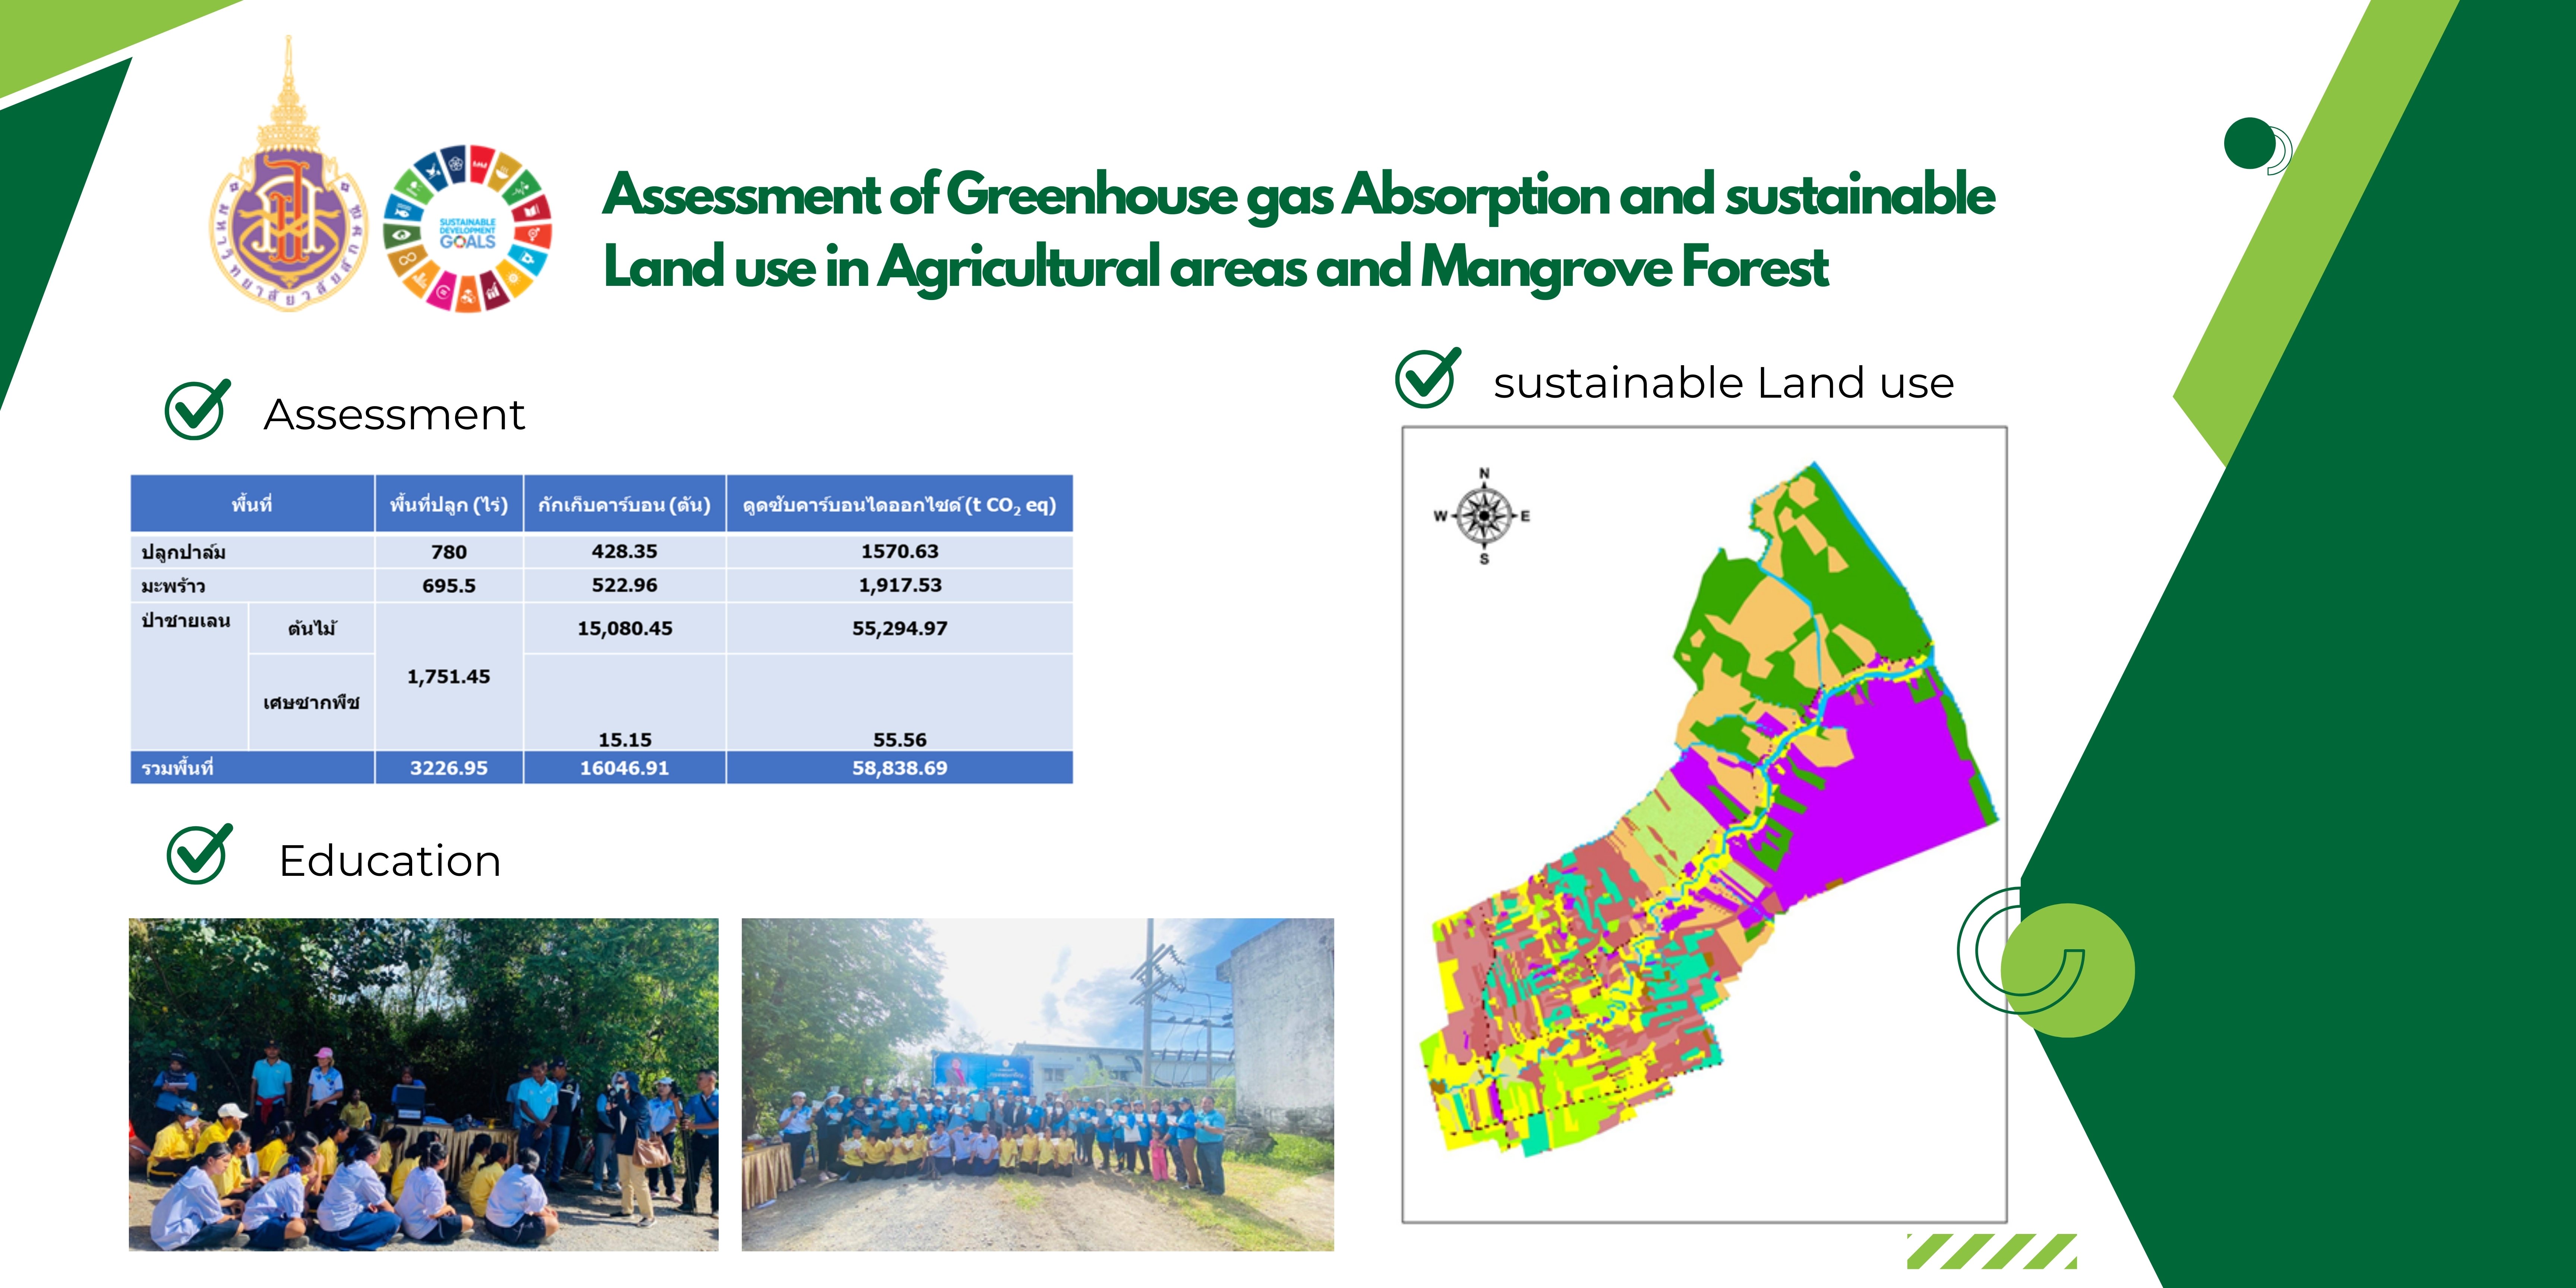Click the checkmark beside sustainable Land use
2576x1288 pixels.
coord(1427,378)
